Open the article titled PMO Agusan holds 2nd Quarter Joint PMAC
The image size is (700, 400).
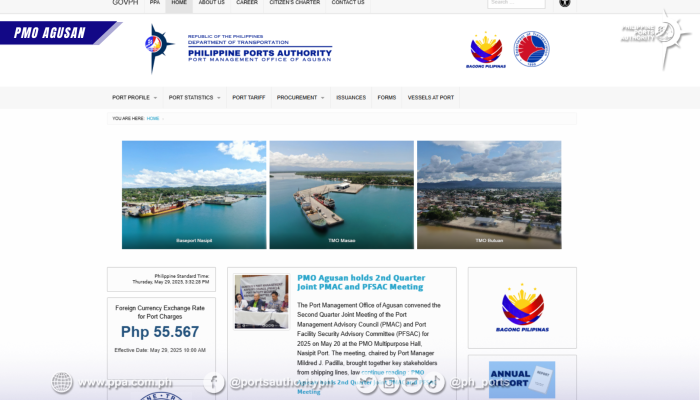point(361,282)
